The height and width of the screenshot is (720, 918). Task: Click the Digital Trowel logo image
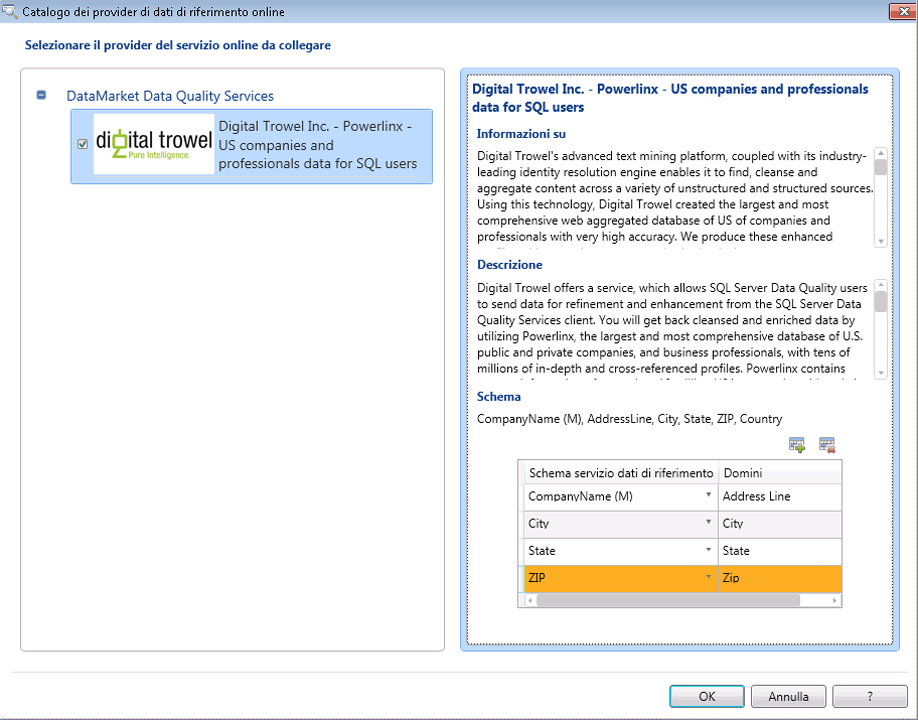click(154, 145)
